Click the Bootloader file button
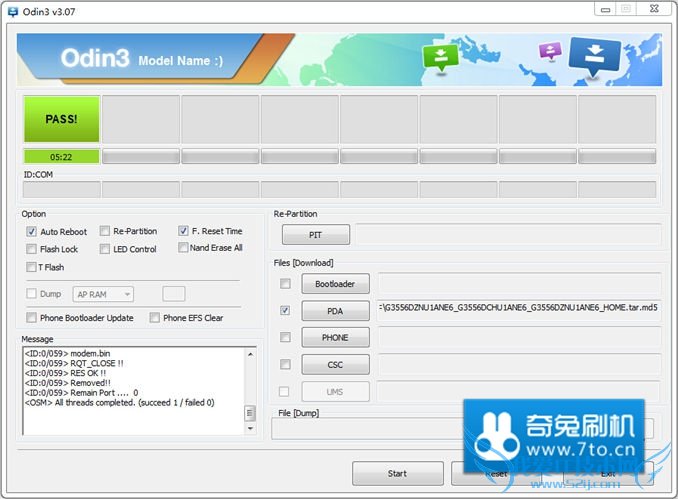The image size is (678, 499). [x=336, y=284]
